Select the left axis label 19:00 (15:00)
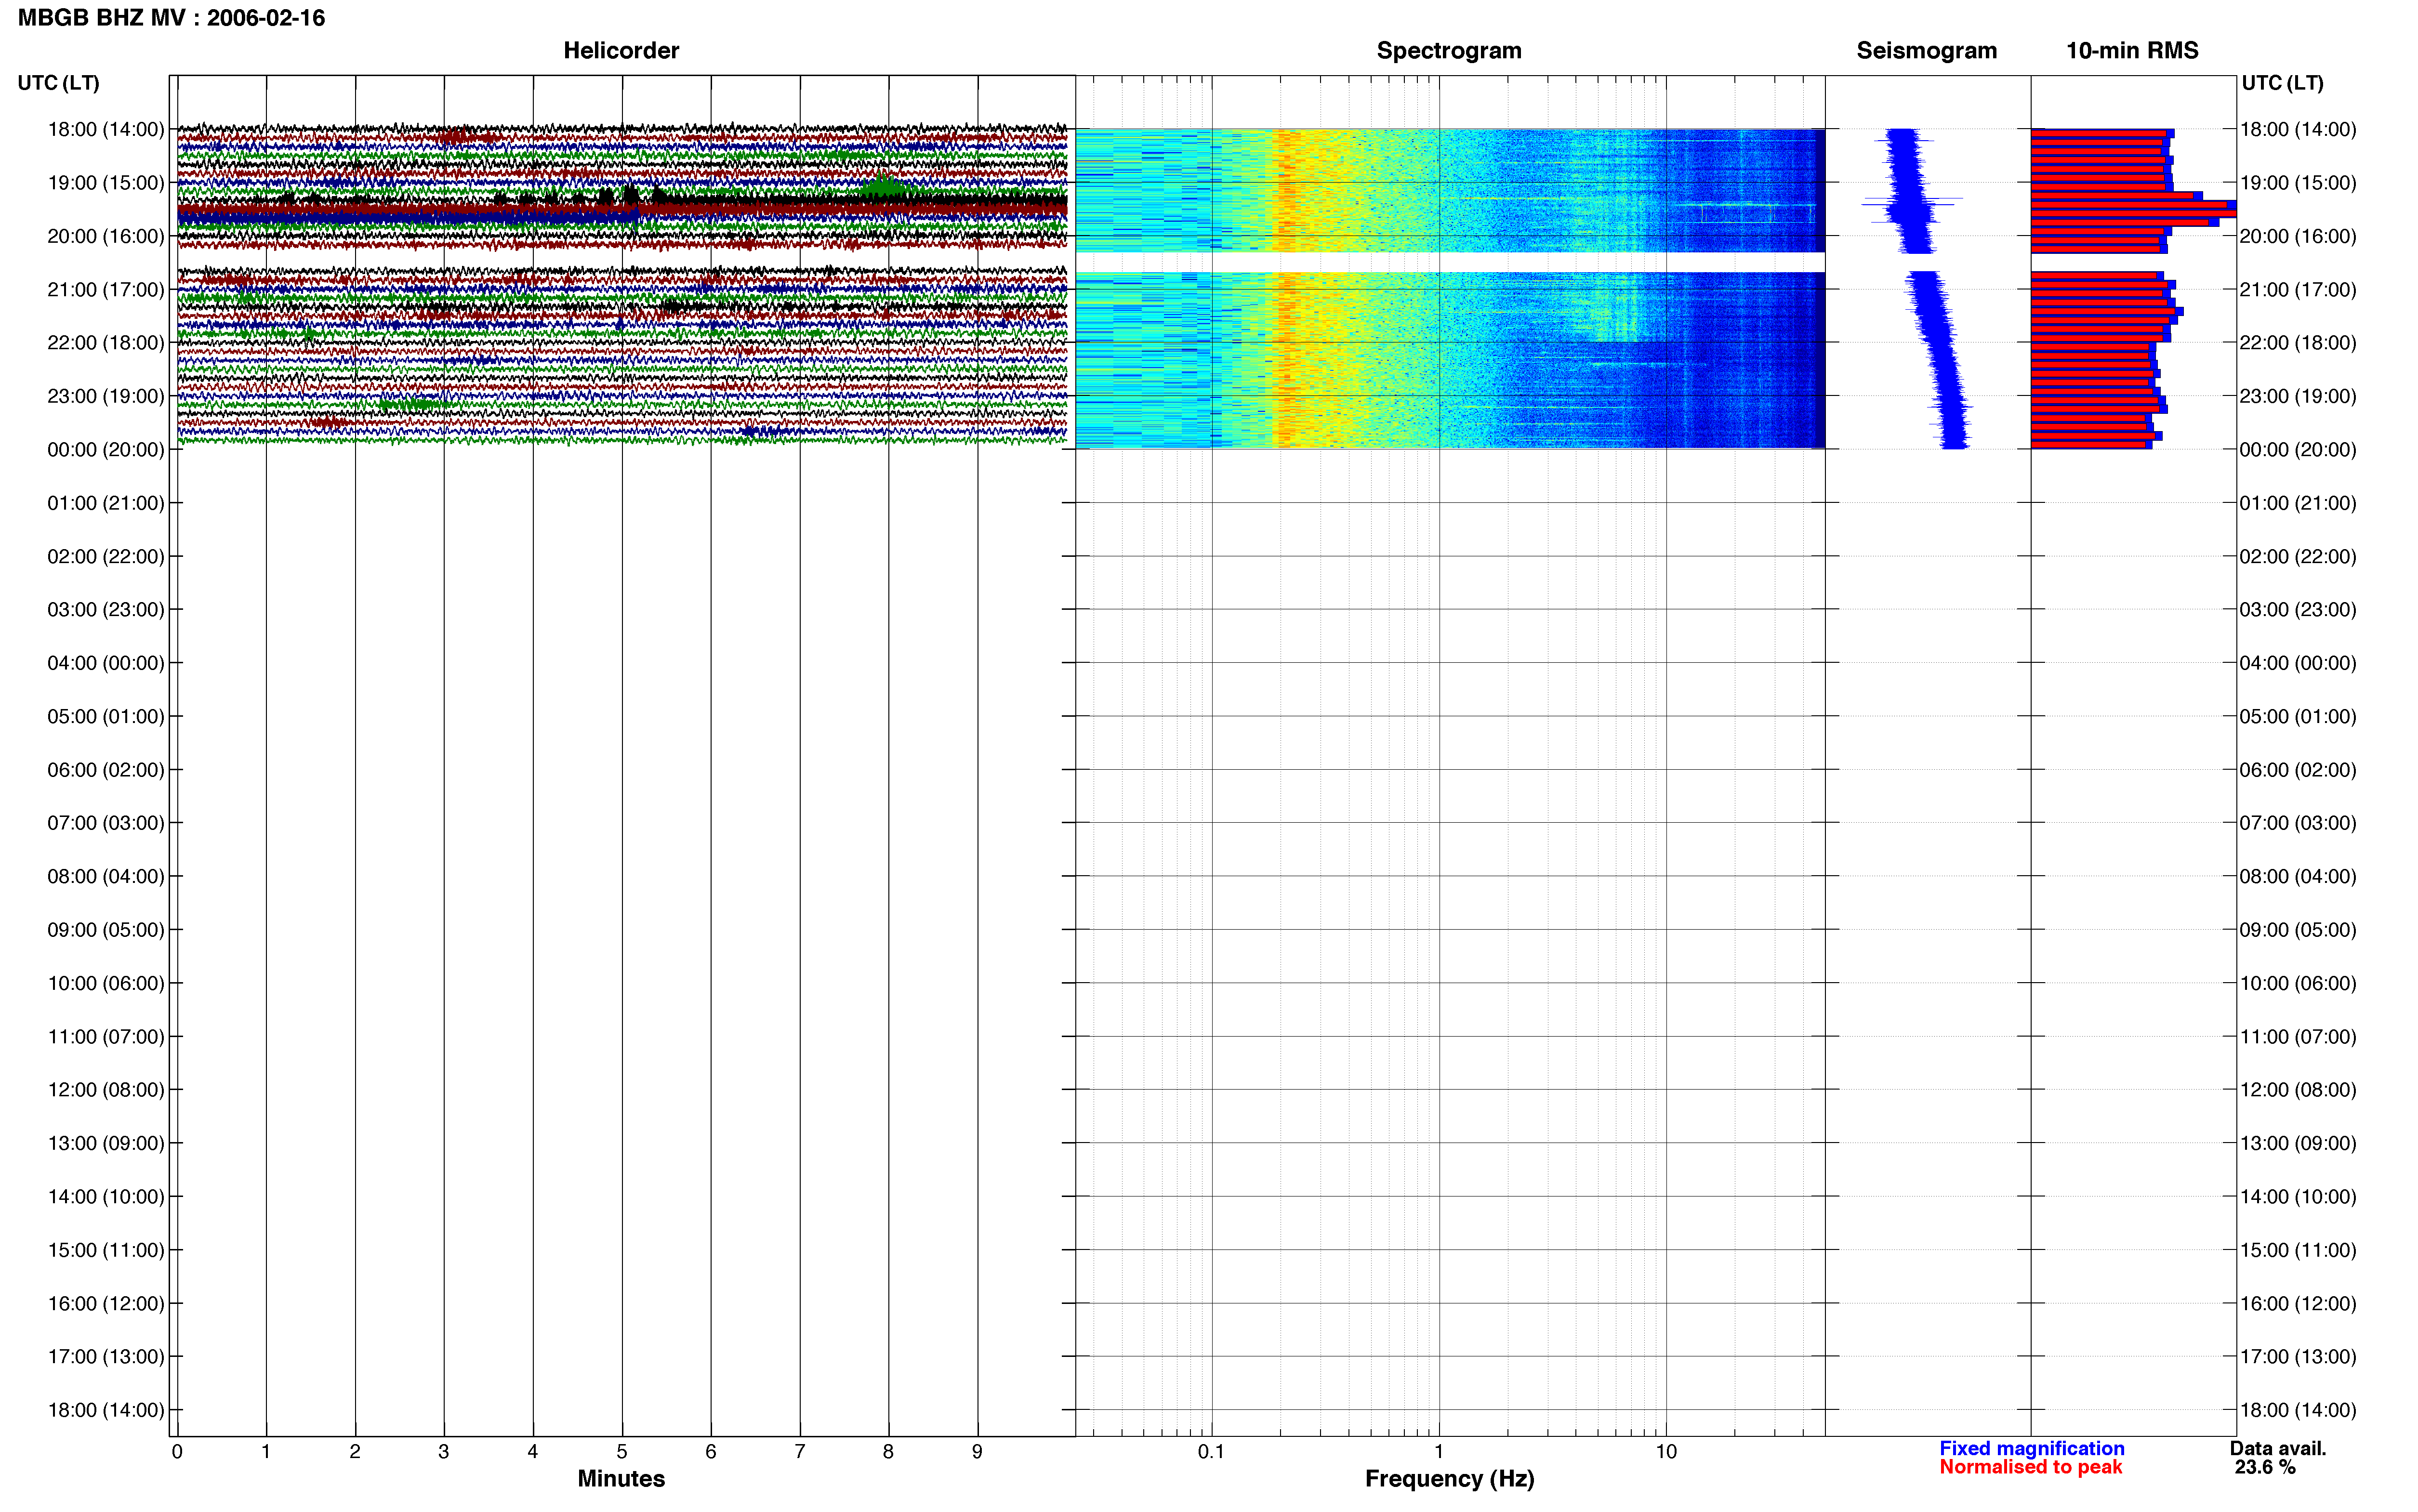The image size is (2418, 1512). (x=106, y=183)
